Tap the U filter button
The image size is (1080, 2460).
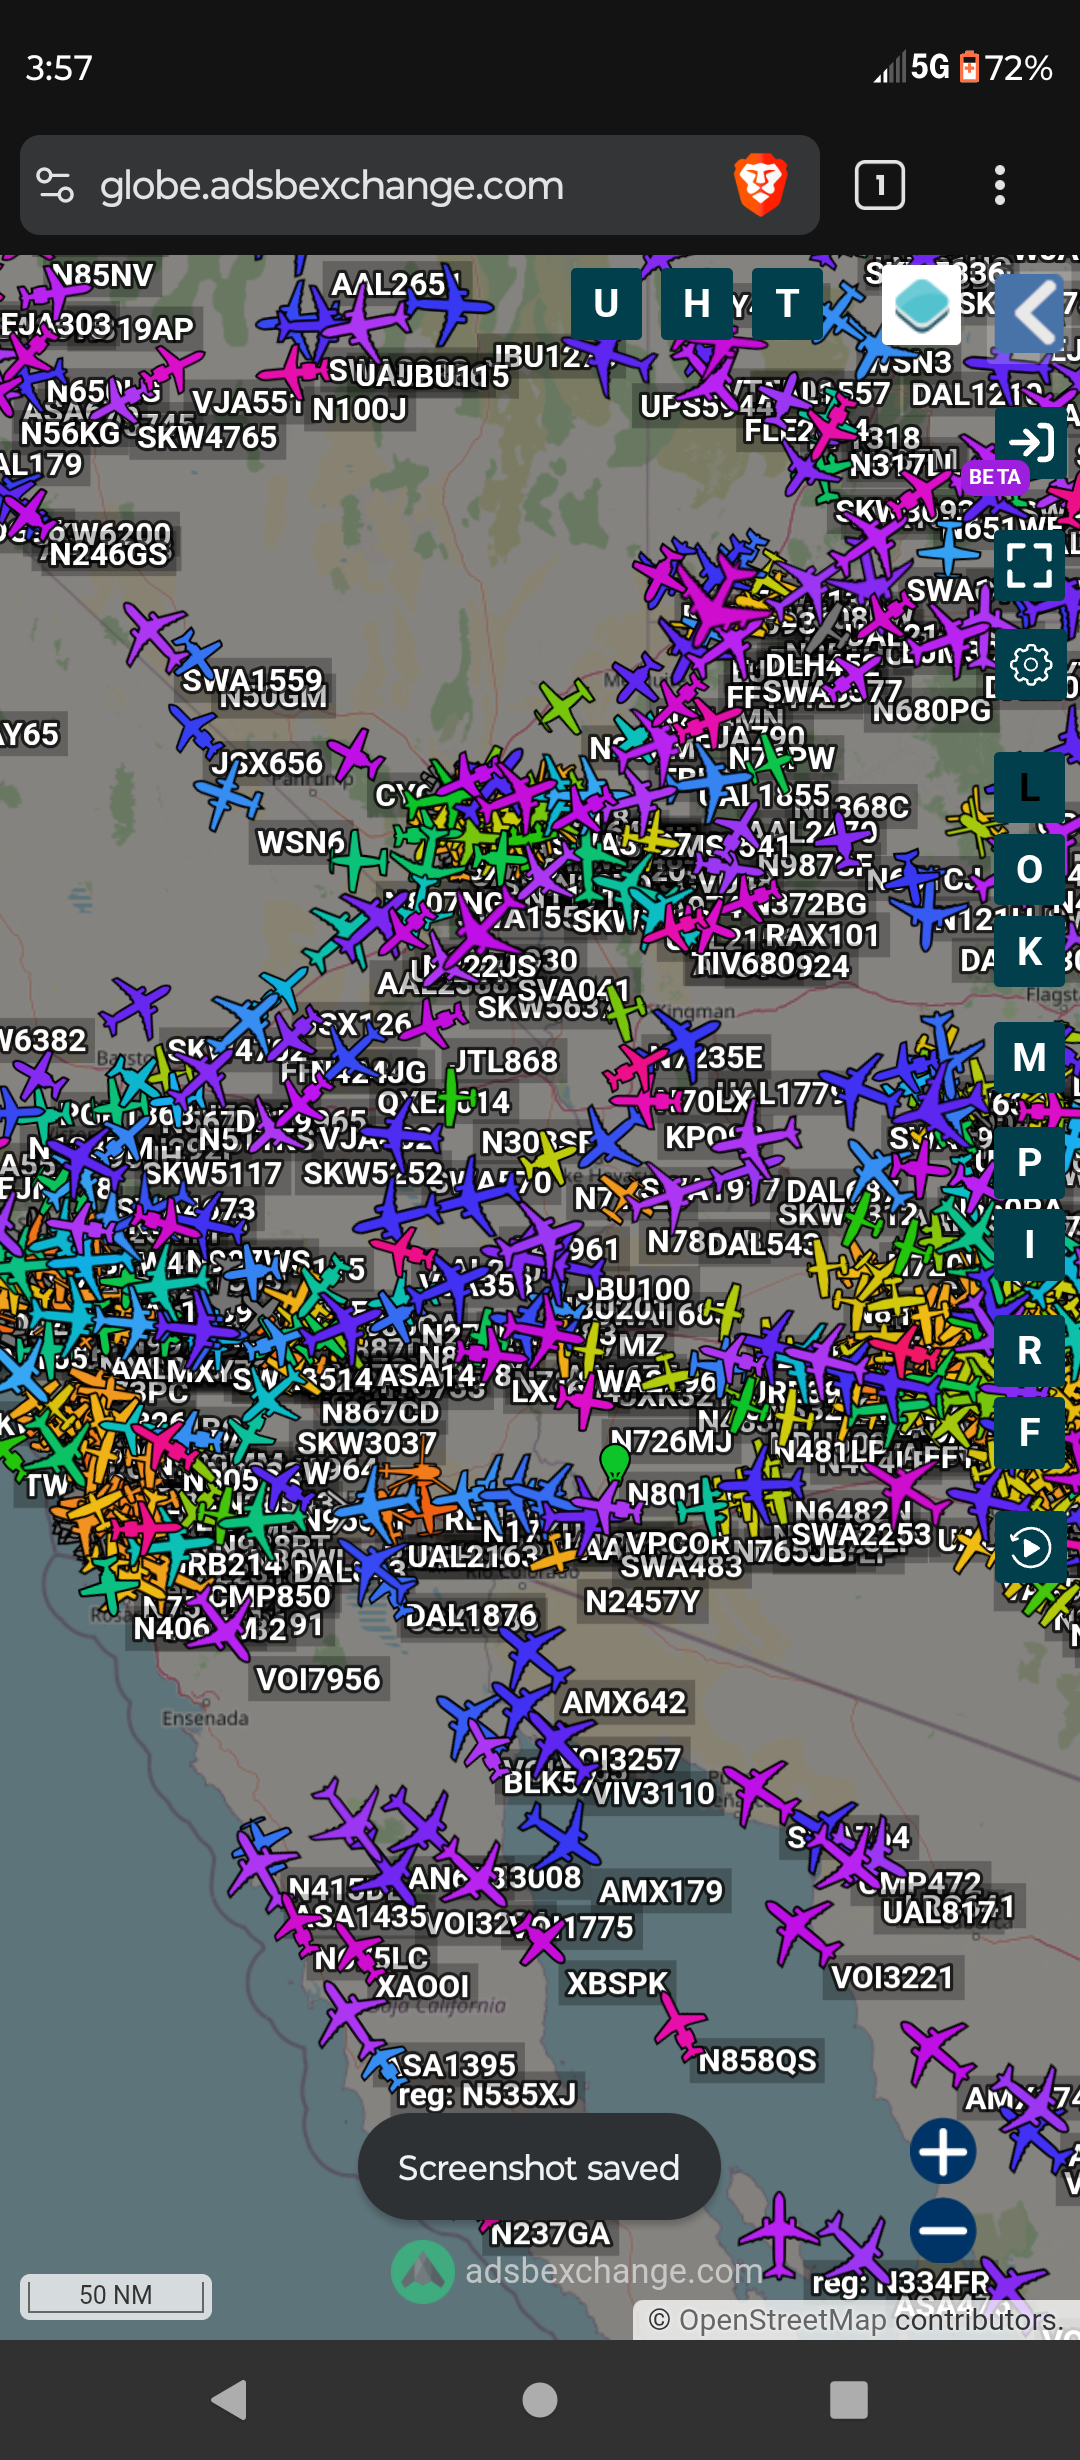tap(606, 303)
